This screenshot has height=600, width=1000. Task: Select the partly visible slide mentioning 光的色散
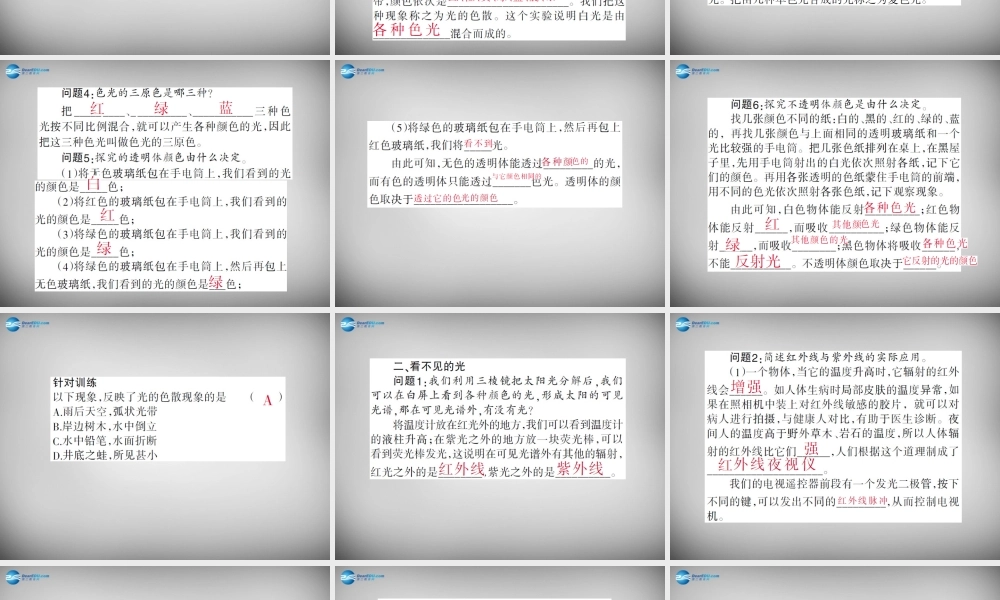coord(499,27)
